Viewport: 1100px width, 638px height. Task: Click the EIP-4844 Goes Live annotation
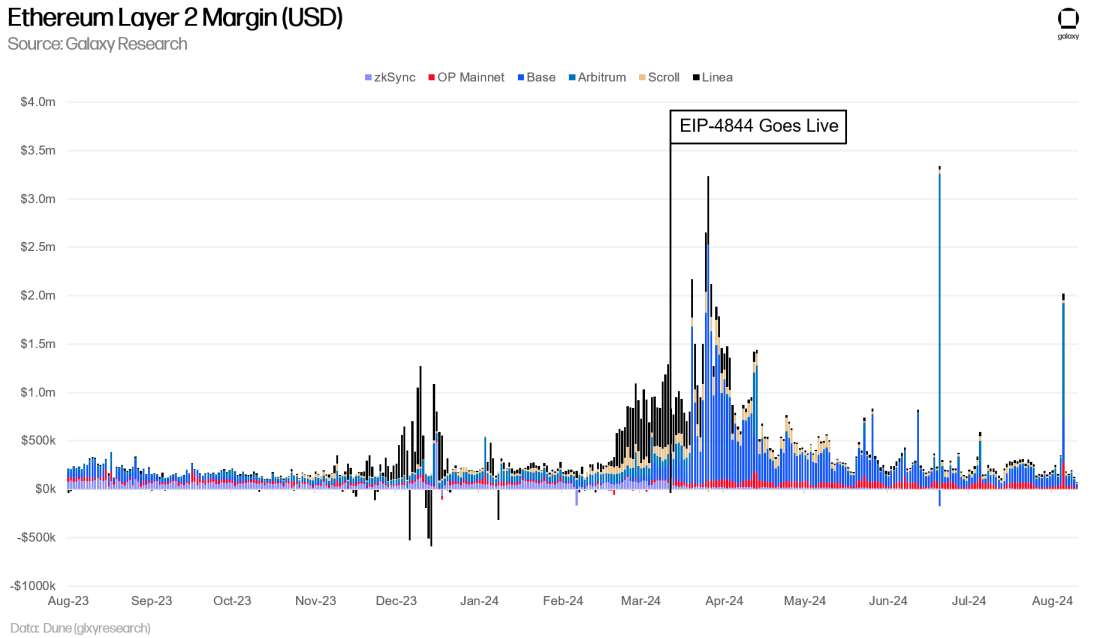tap(758, 126)
